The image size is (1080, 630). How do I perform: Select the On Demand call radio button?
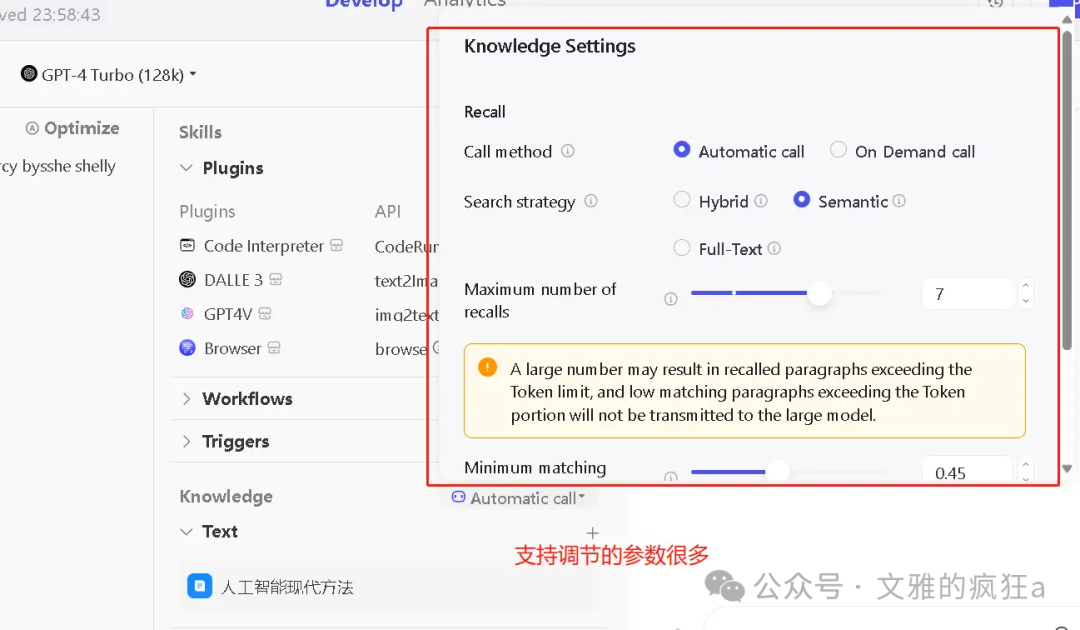(838, 150)
